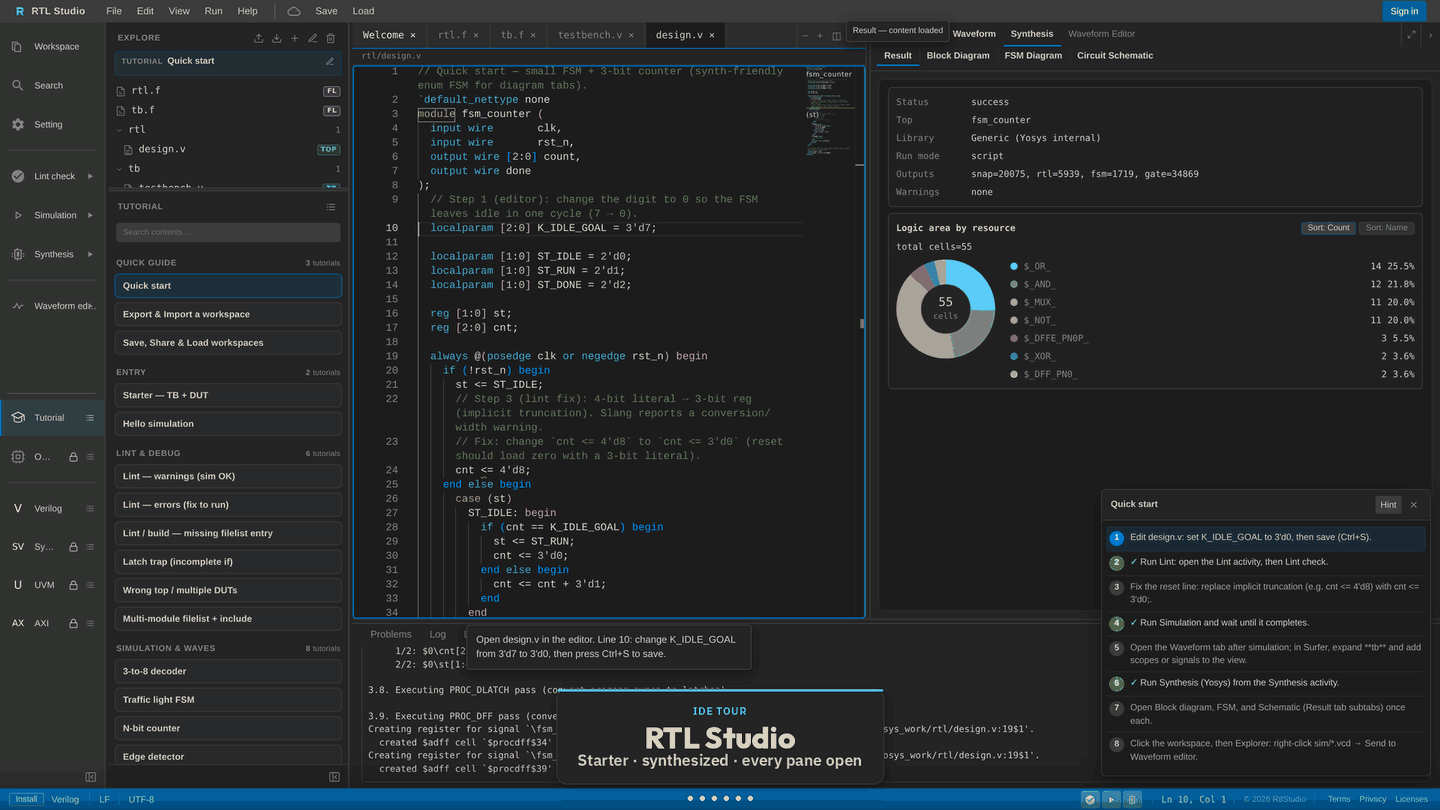
Task: Switch to the FSM Diagram subtab
Action: point(1033,56)
